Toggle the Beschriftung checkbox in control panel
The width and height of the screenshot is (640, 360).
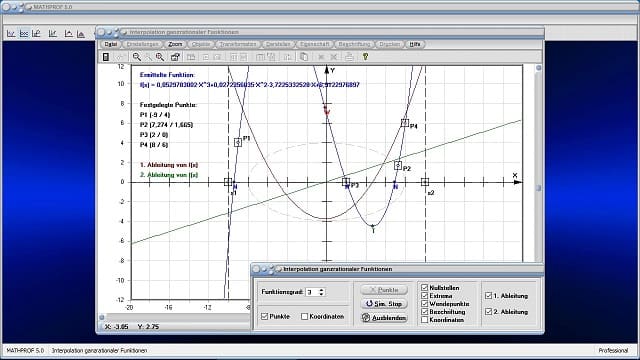point(424,312)
